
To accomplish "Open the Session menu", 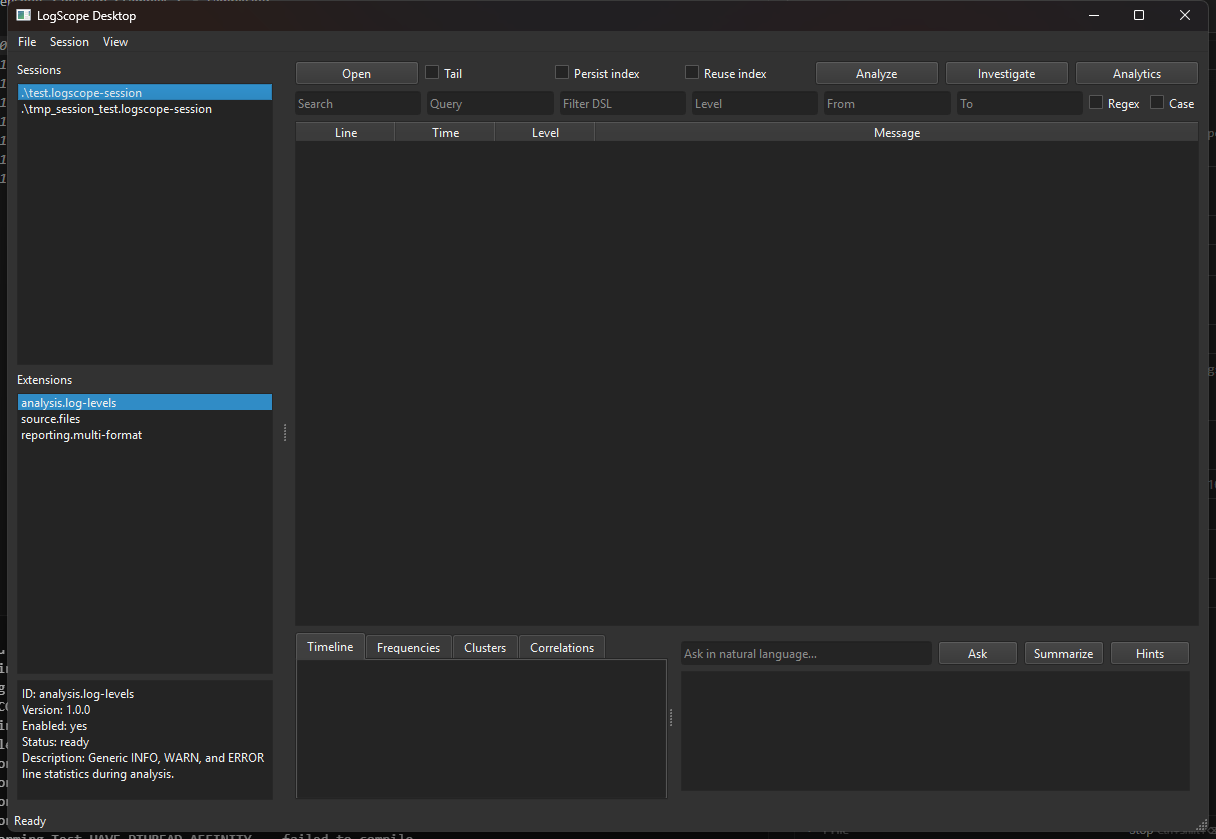I will pos(70,42).
